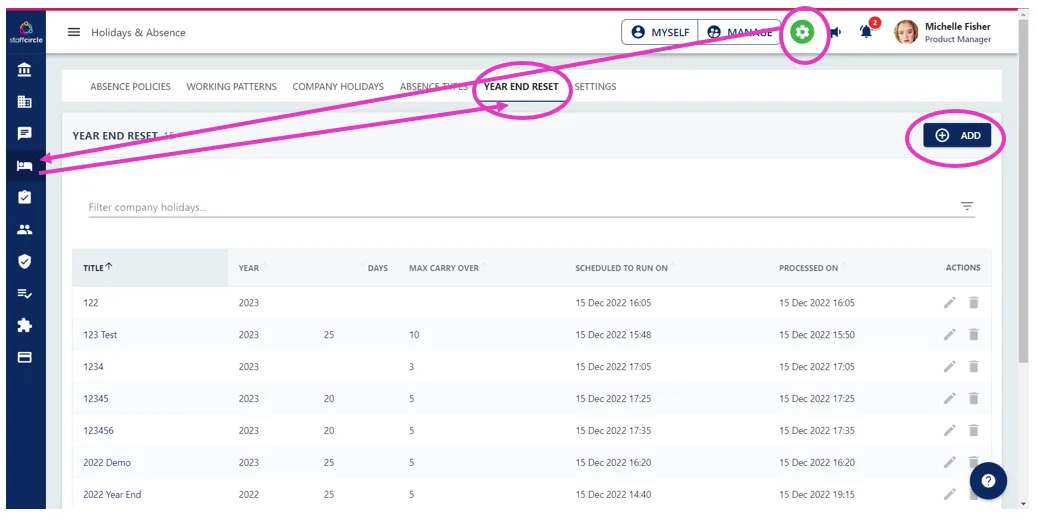This screenshot has width=1038, height=520.
Task: Open the chat message sidebar icon
Action: (x=24, y=134)
